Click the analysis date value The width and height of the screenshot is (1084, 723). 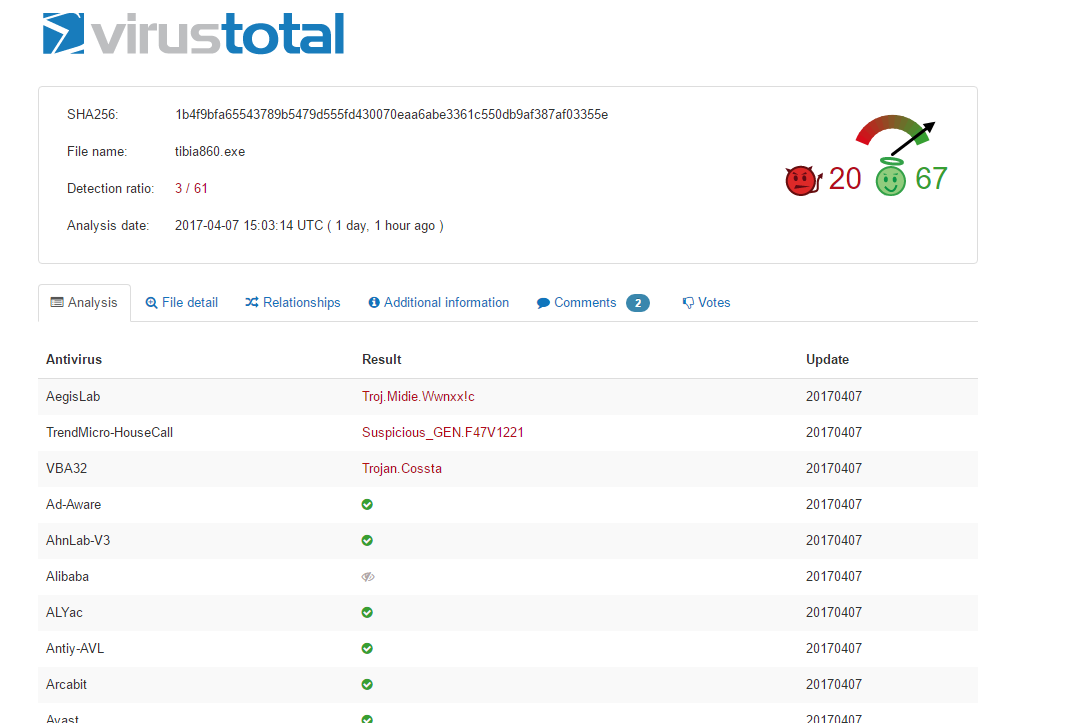pos(309,225)
